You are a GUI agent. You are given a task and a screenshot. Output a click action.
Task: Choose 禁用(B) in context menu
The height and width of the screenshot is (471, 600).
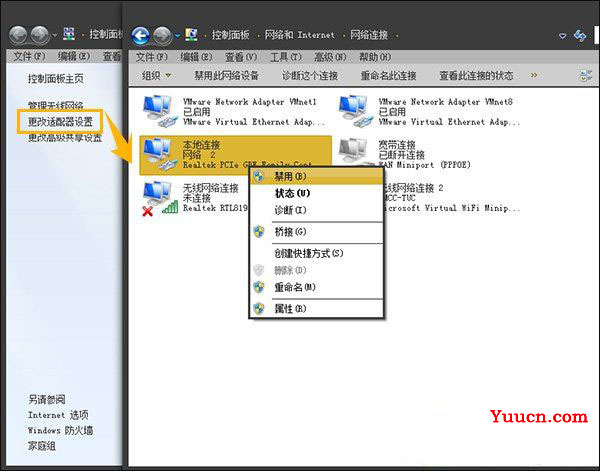pos(316,176)
